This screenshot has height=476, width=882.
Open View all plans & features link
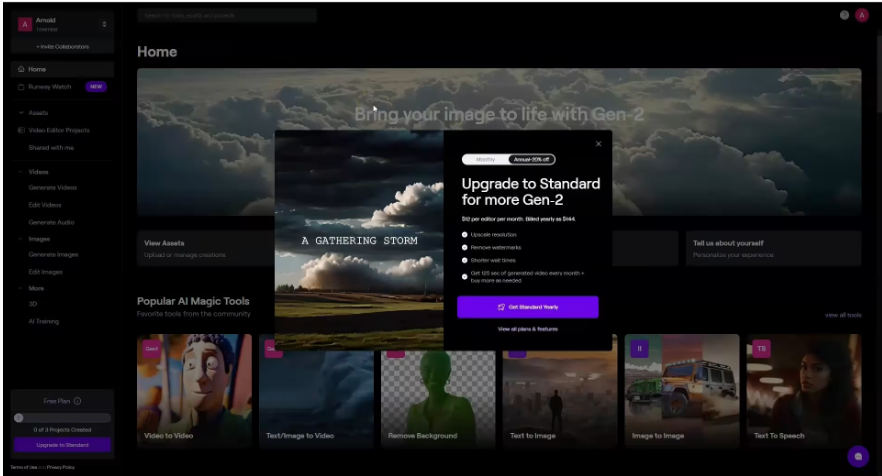tap(528, 329)
